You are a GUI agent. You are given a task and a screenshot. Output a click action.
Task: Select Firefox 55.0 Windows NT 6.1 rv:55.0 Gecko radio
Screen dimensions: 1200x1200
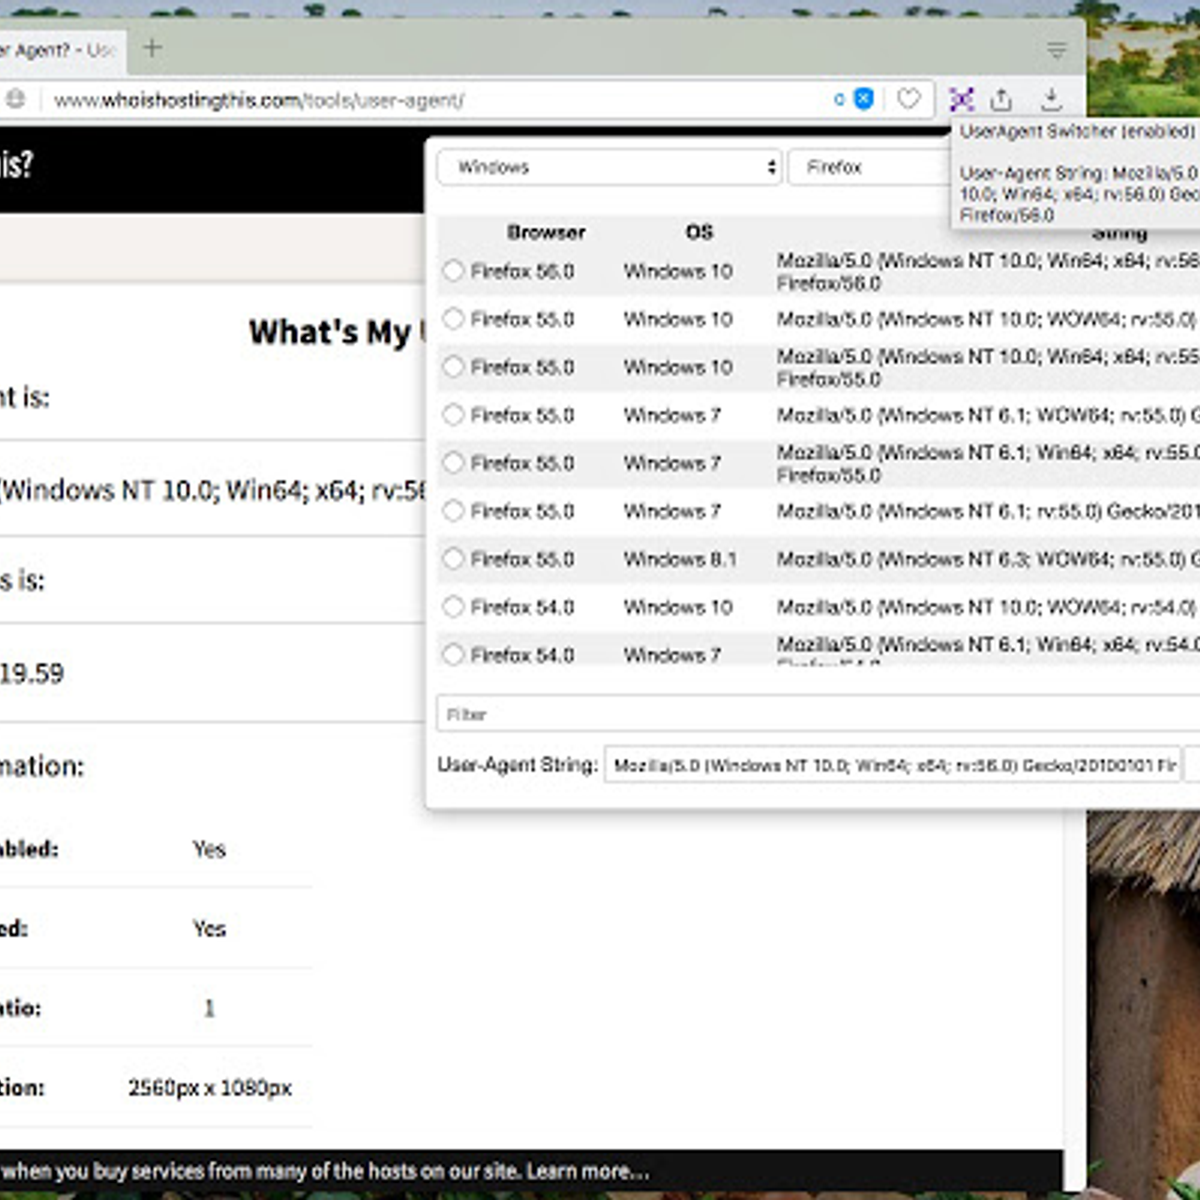tap(454, 511)
